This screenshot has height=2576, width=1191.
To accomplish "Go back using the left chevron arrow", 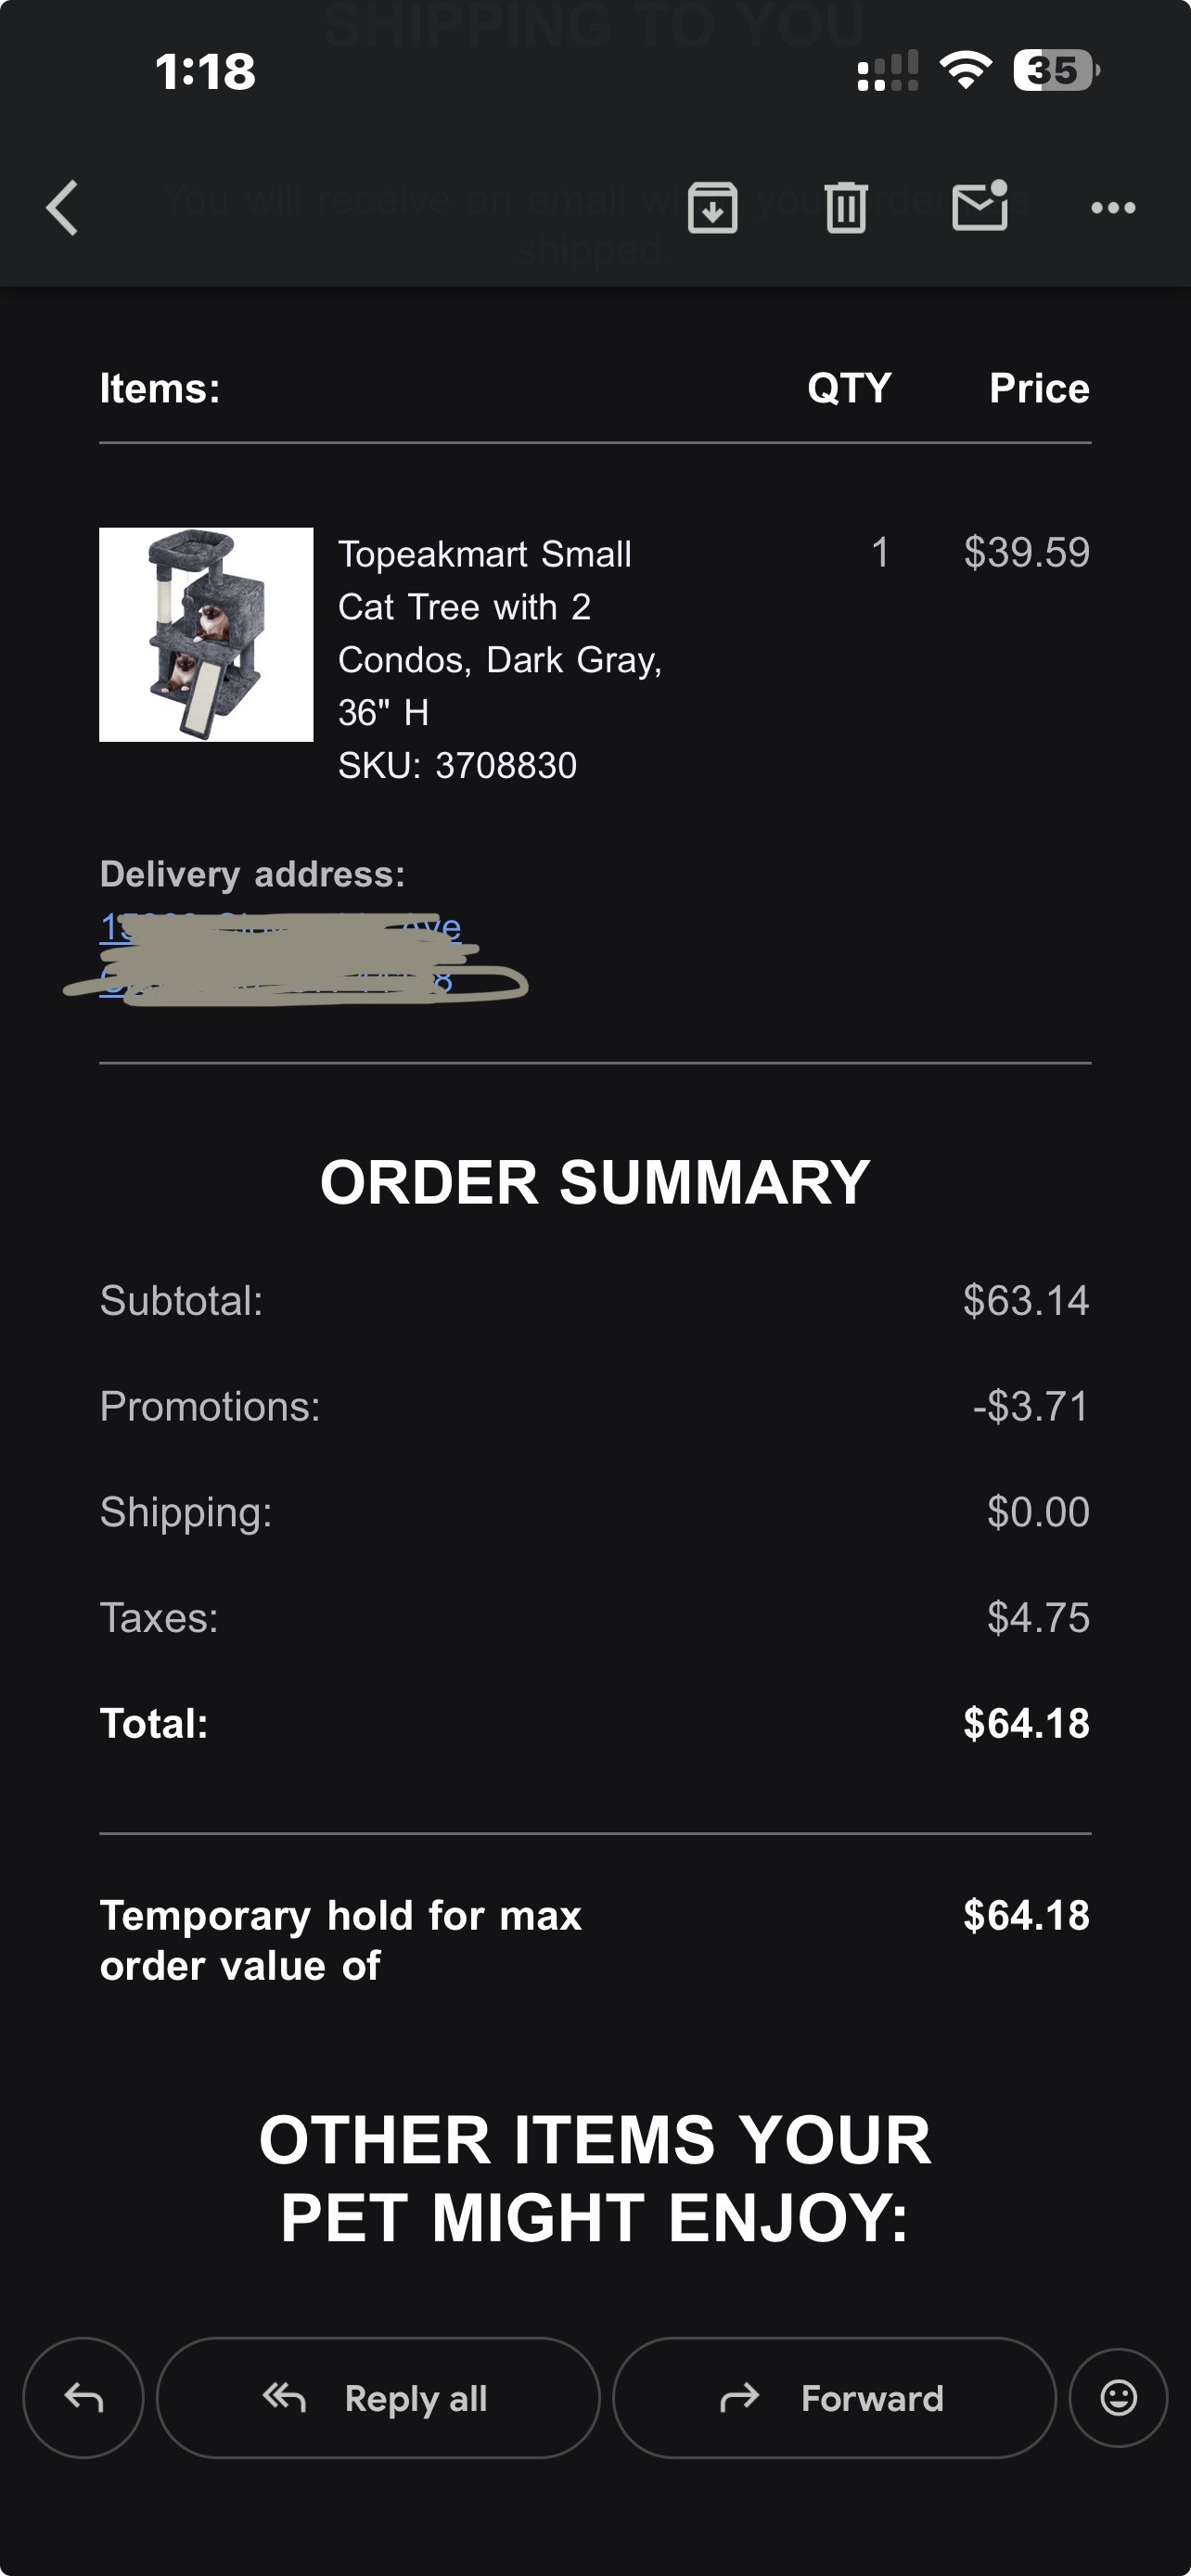I will click(x=62, y=208).
